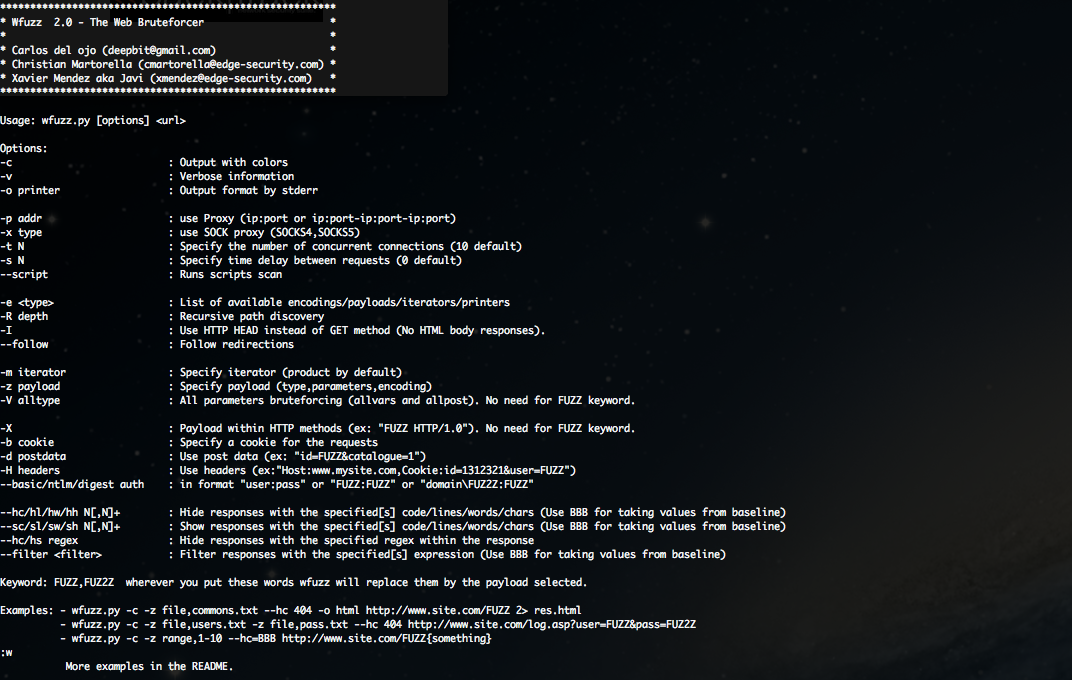The image size is (1072, 680).
Task: Click the '--filter <filter>' option
Action: (x=51, y=555)
